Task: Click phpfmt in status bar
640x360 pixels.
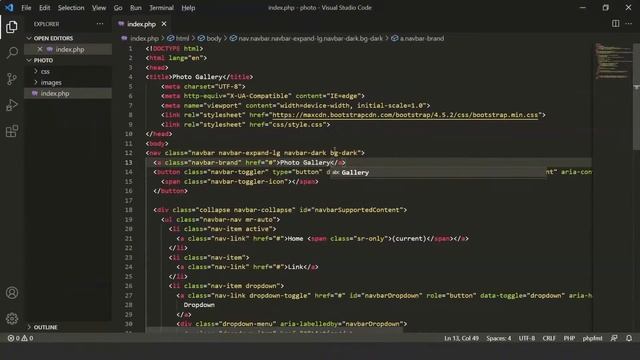Action: [x=592, y=338]
